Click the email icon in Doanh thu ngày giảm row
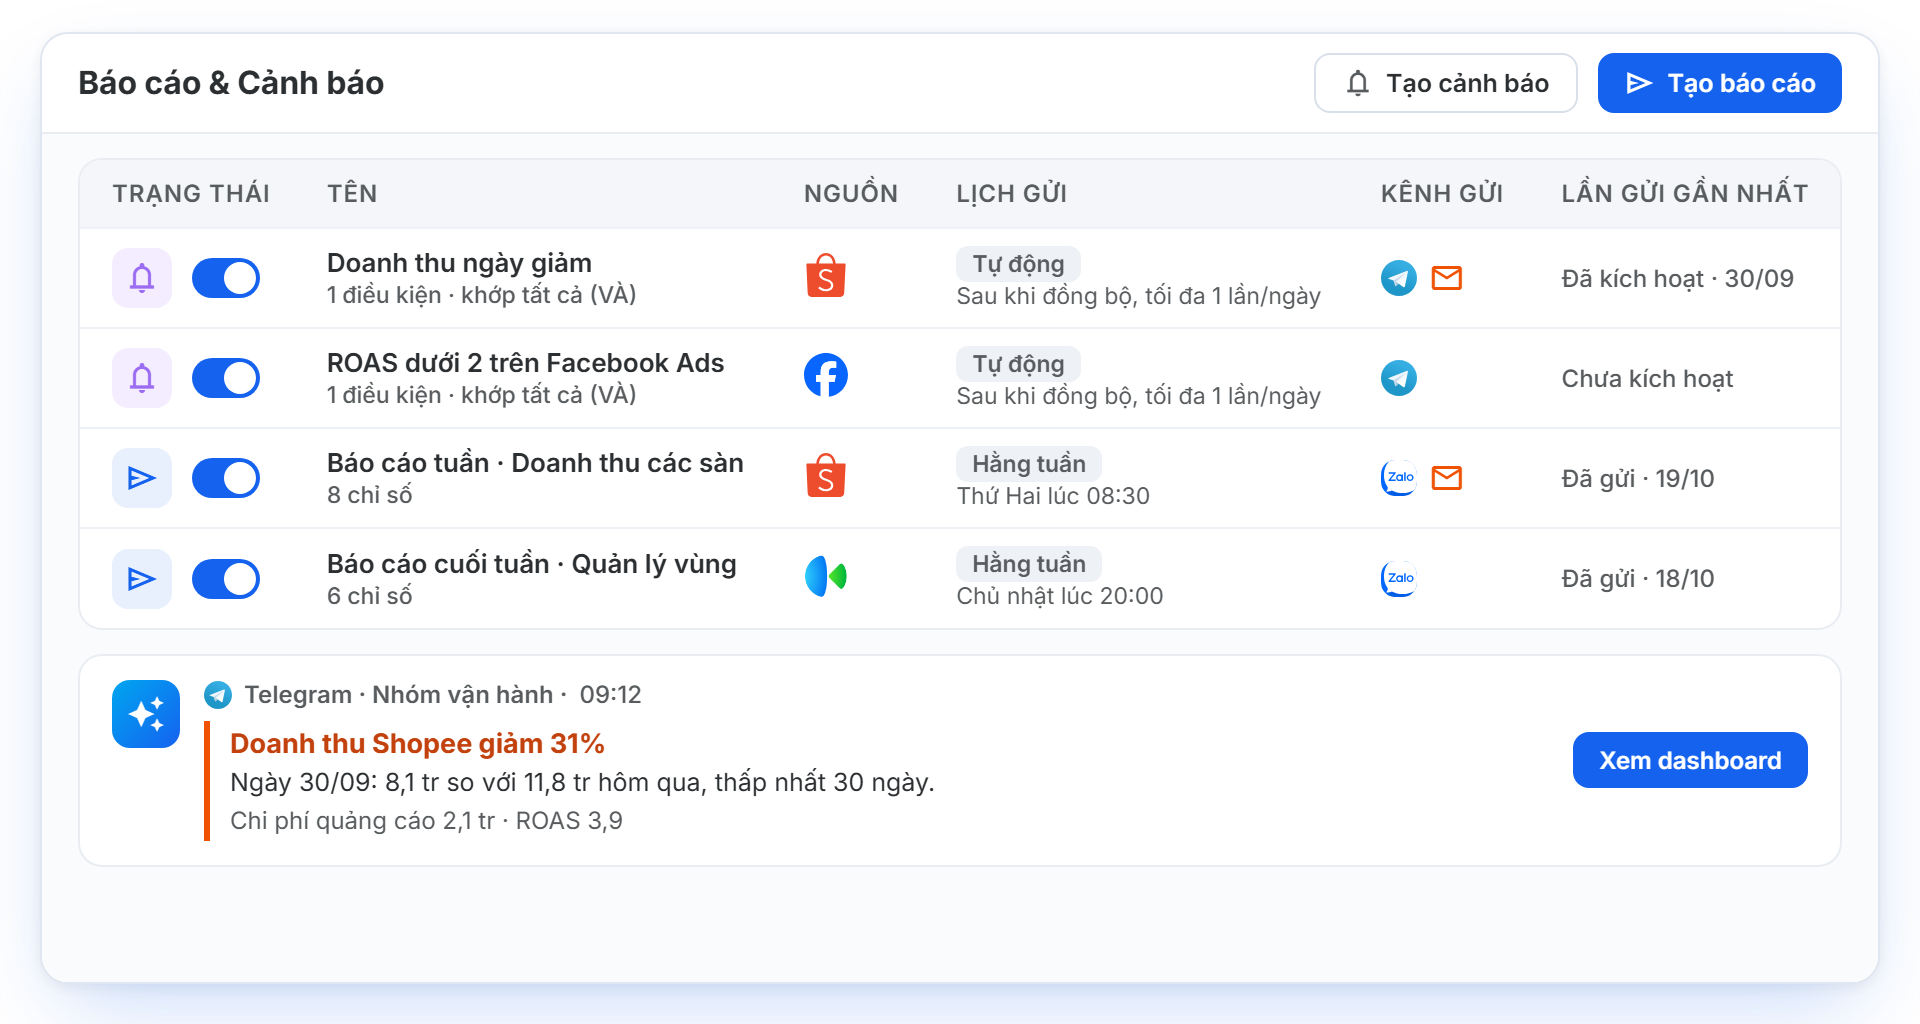Image resolution: width=1920 pixels, height=1024 pixels. [1447, 278]
